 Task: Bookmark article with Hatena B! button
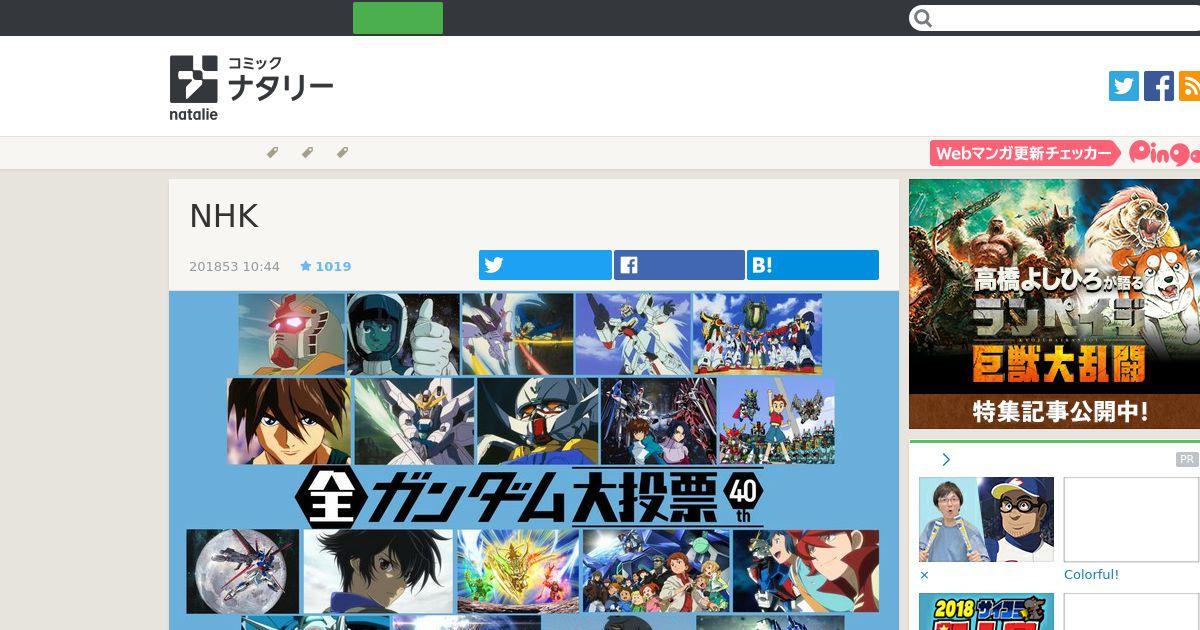pos(813,265)
